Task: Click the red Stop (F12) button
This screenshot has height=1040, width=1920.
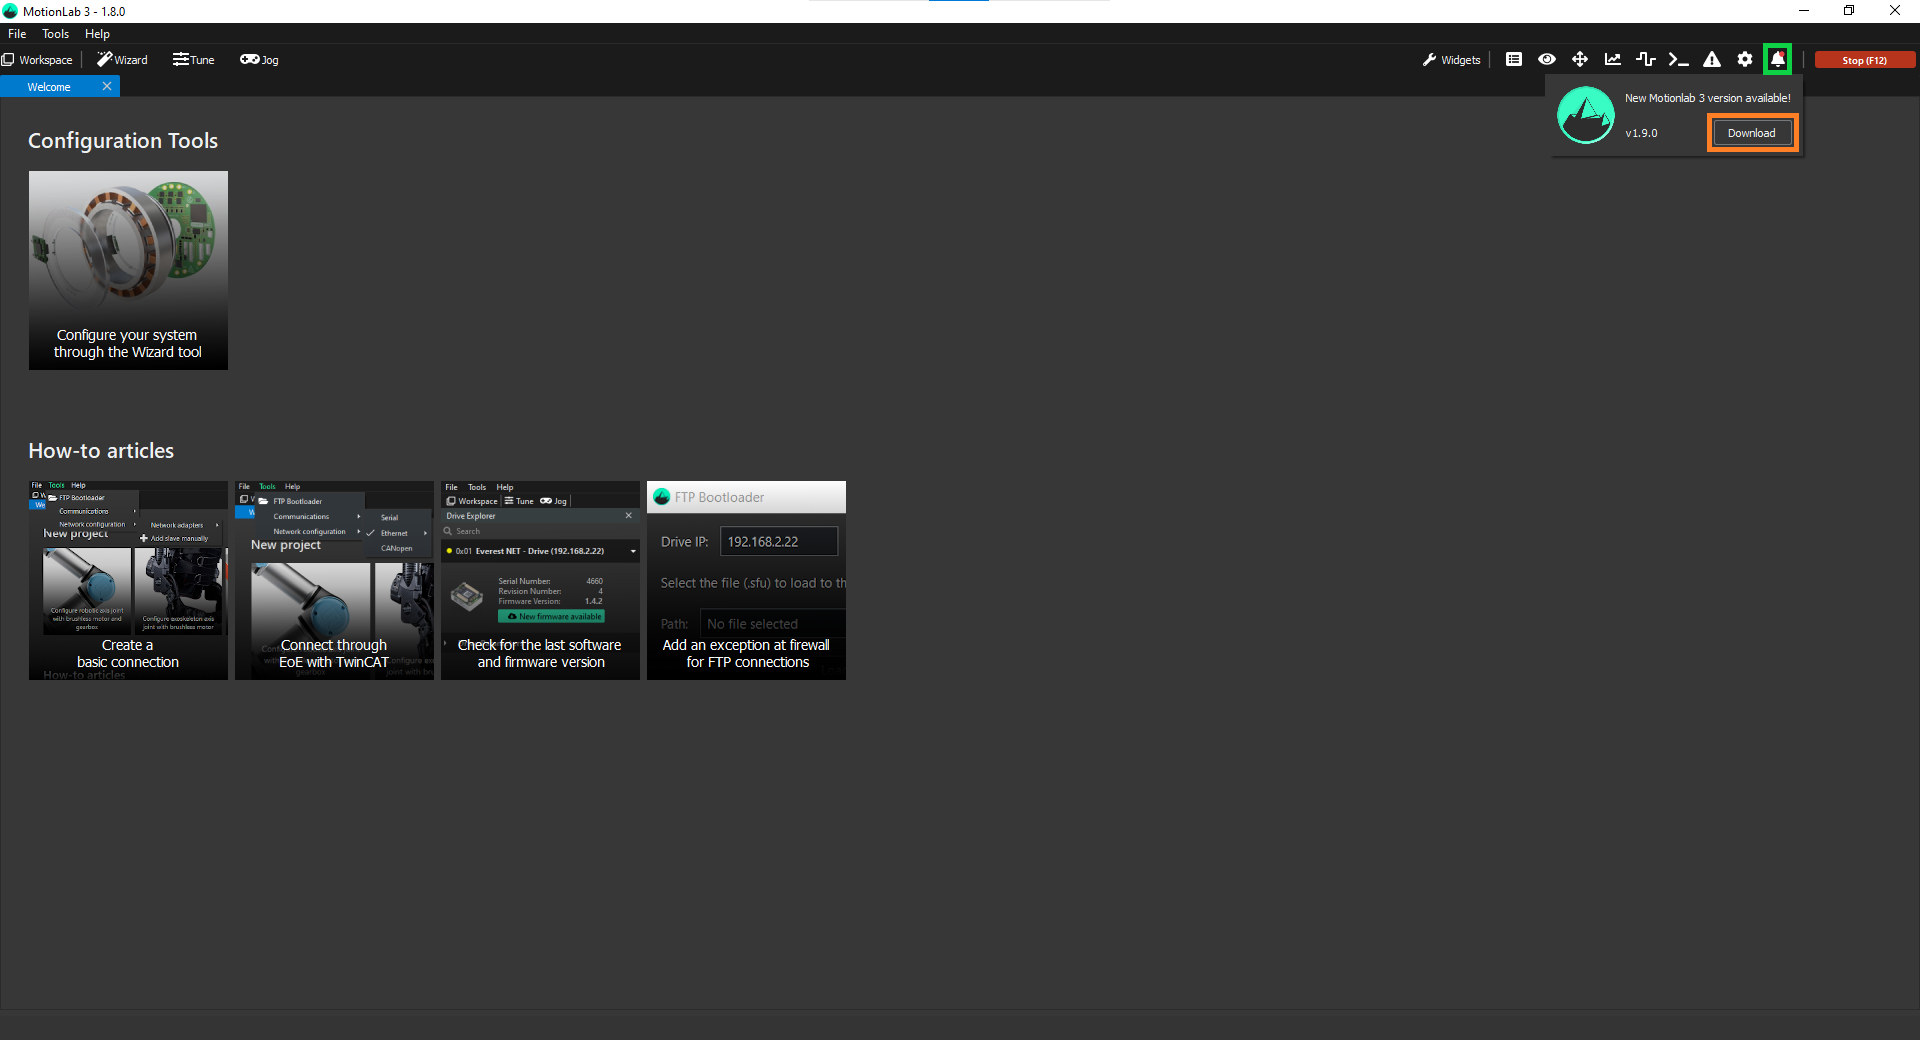Action: click(x=1864, y=60)
